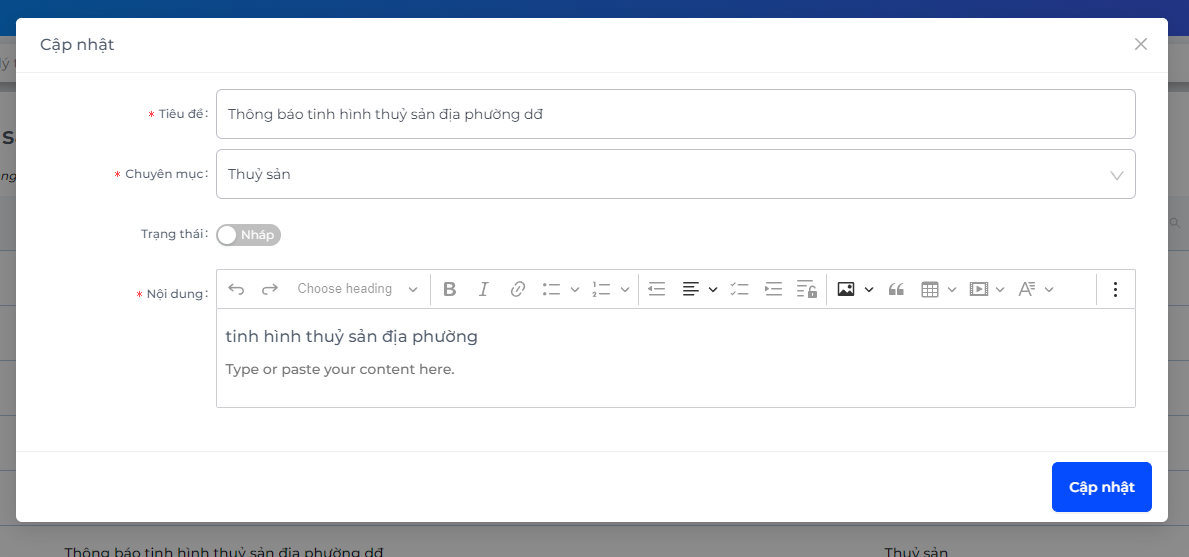Undo the last edit in the editor
The height and width of the screenshot is (557, 1189).
tap(237, 289)
